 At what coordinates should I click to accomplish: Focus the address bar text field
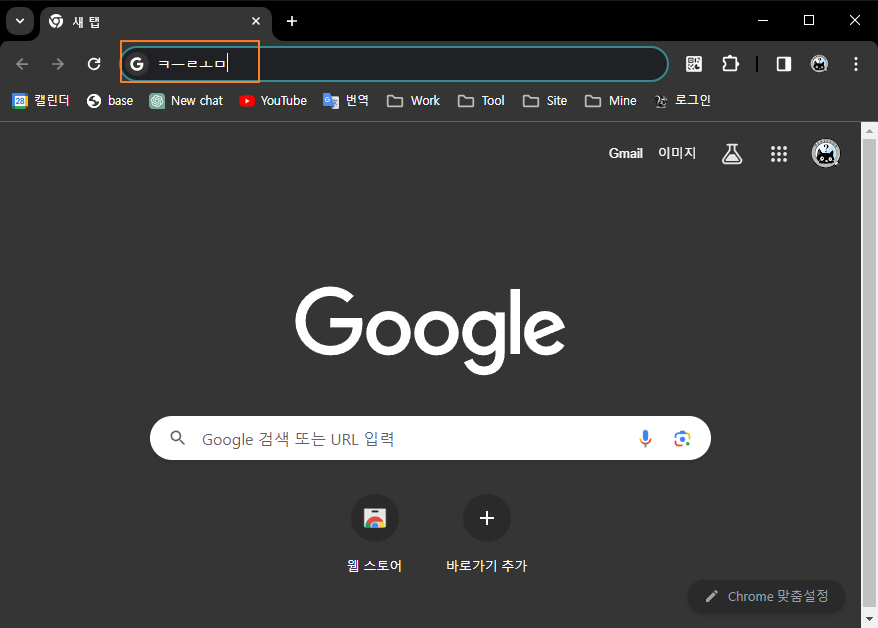coord(395,64)
